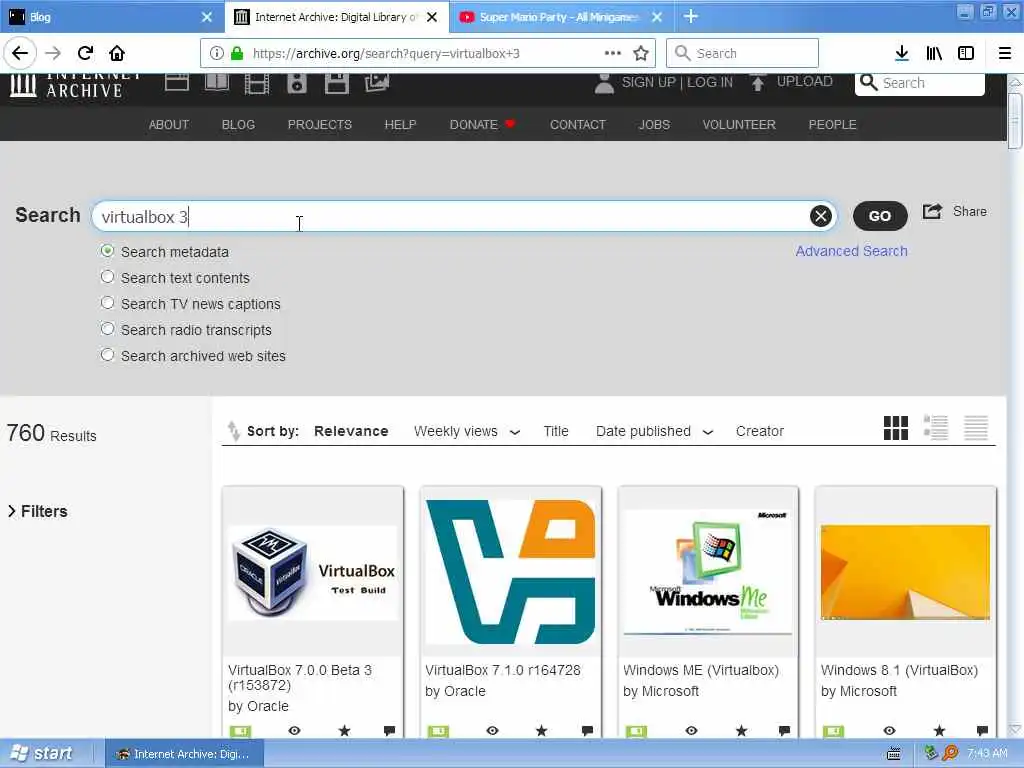
Task: Open Advanced Search link
Action: tap(852, 251)
